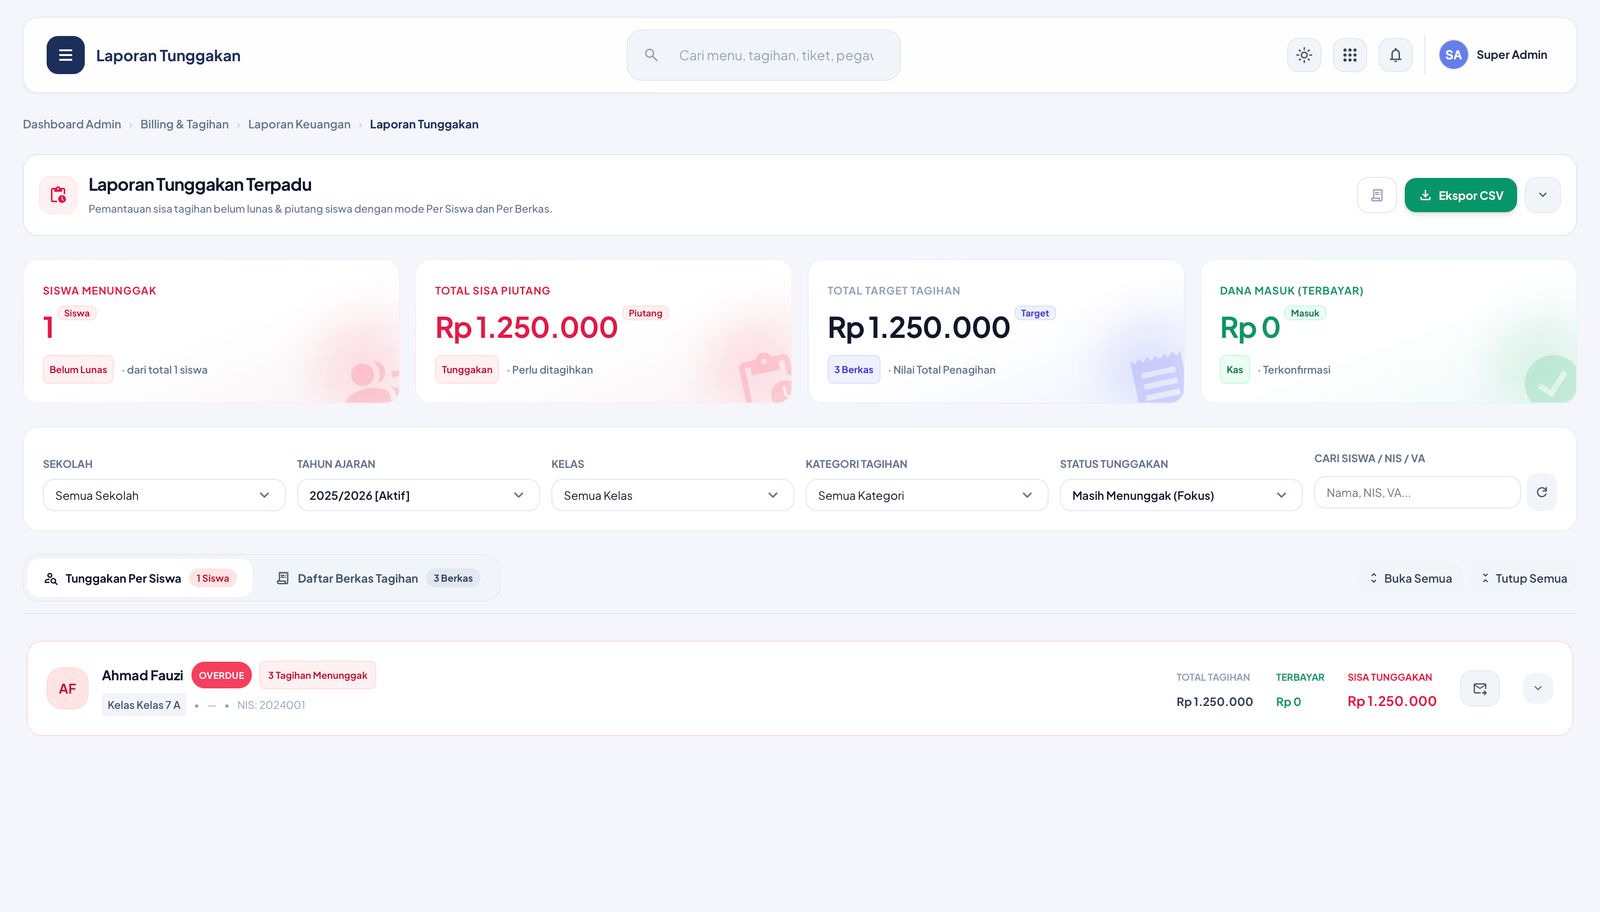This screenshot has height=912, width=1600.
Task: Go to Billing & Tagihan breadcrumb
Action: point(184,124)
